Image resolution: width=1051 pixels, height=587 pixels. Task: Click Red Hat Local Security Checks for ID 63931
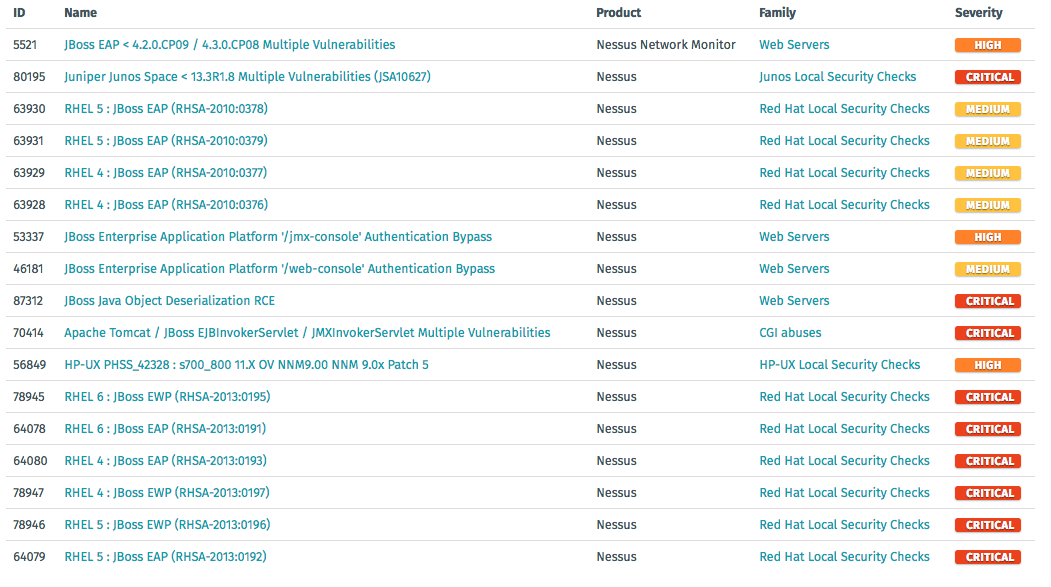[845, 141]
